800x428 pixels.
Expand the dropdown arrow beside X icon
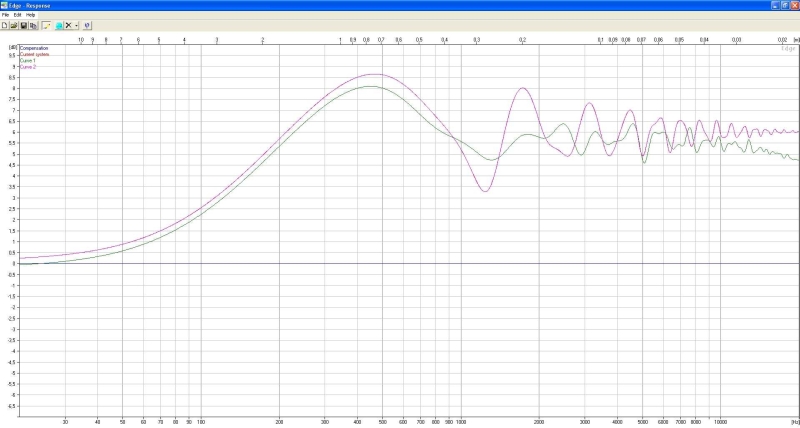[76, 25]
